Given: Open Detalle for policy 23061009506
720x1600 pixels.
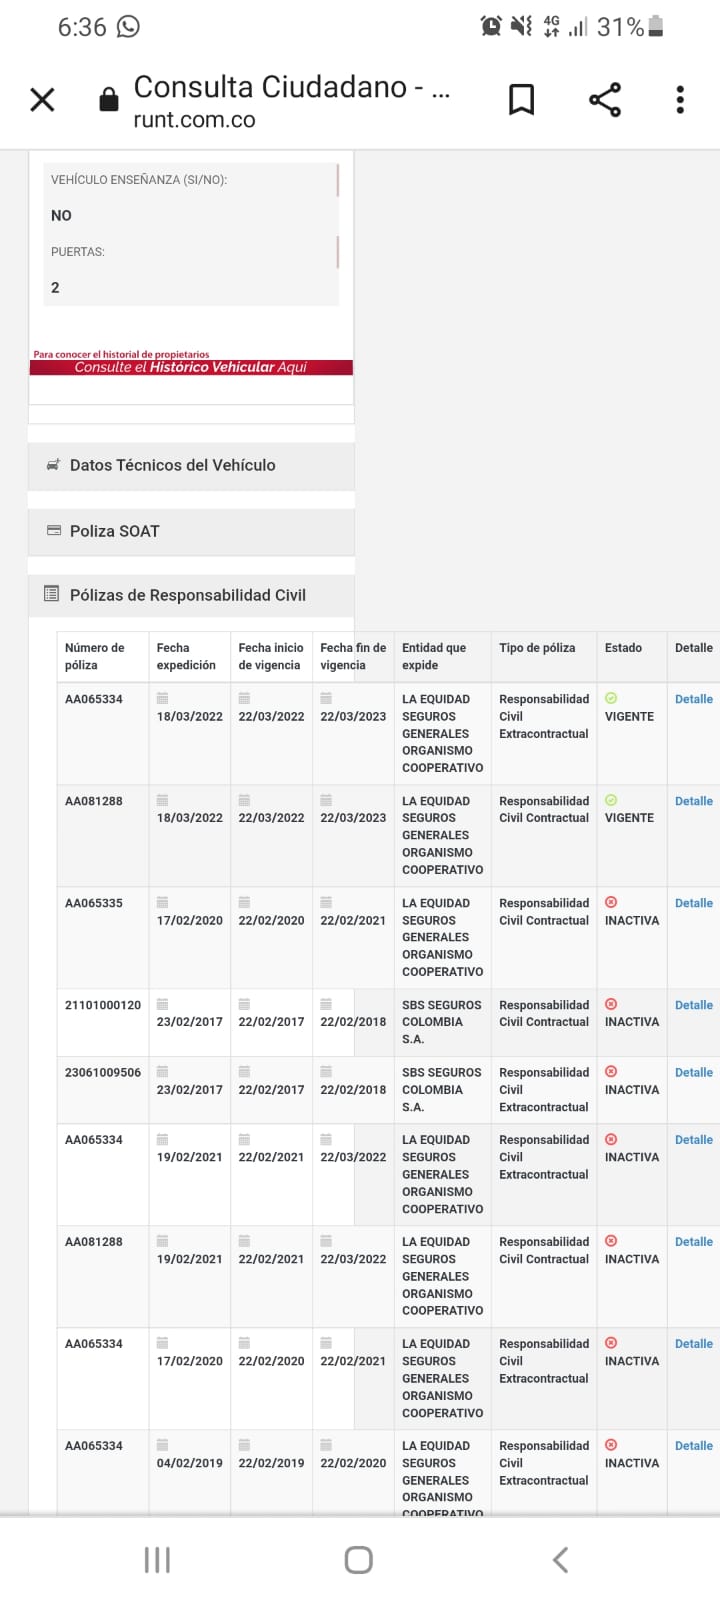Looking at the screenshot, I should click(693, 1072).
